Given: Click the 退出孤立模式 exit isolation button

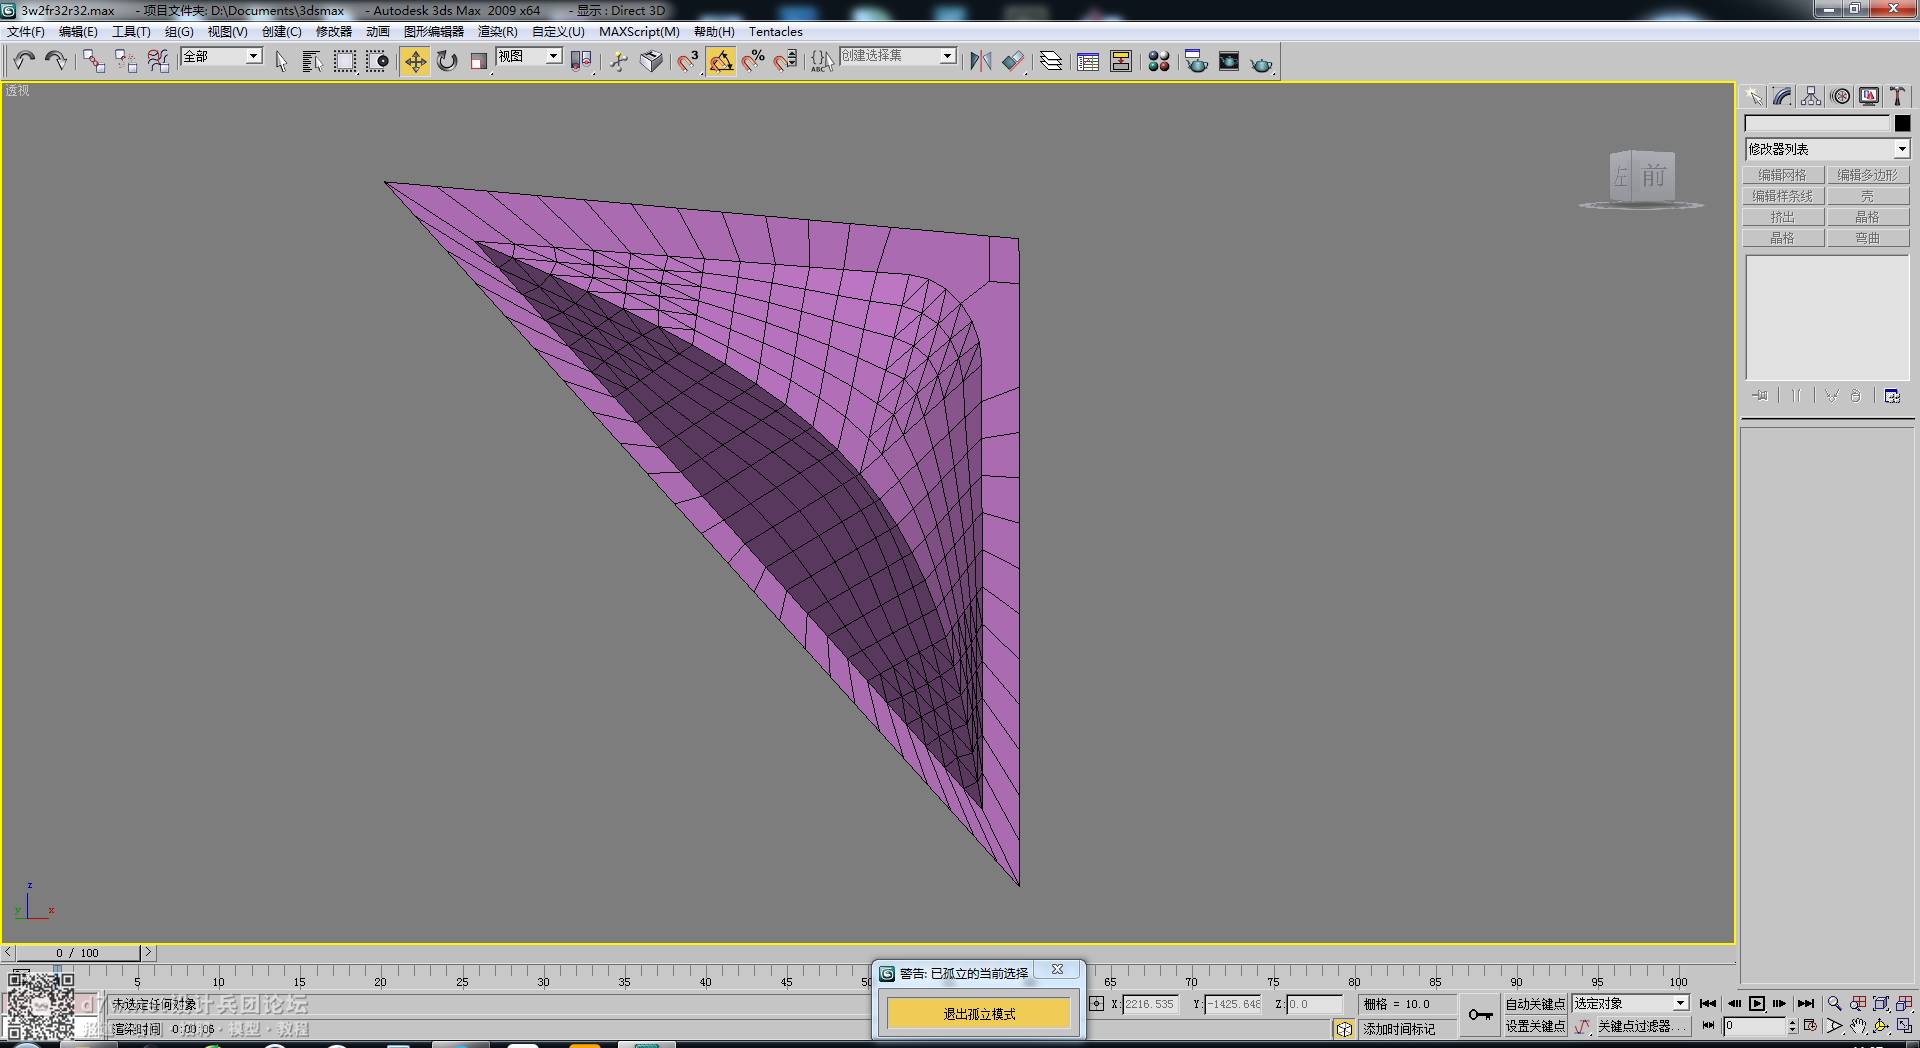Looking at the screenshot, I should (x=979, y=1014).
